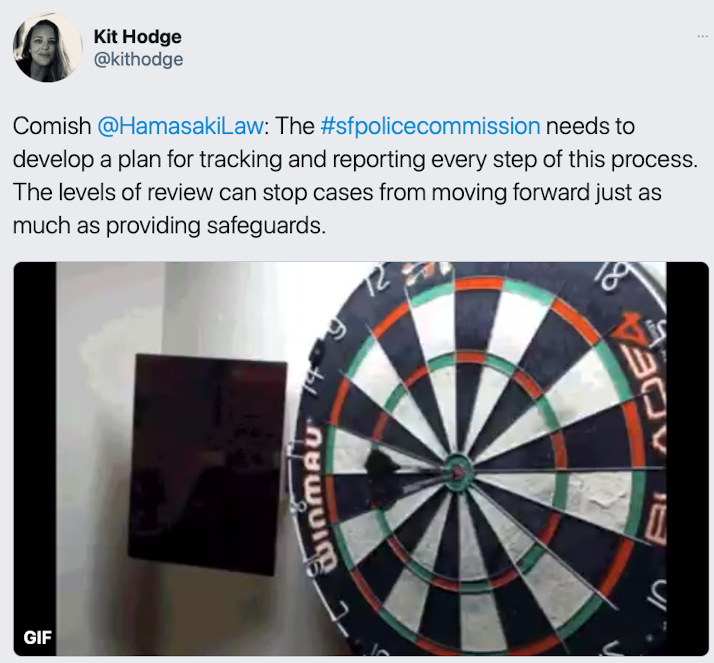The image size is (714, 663).
Task: Open the @kithodge handle link
Action: (x=138, y=59)
